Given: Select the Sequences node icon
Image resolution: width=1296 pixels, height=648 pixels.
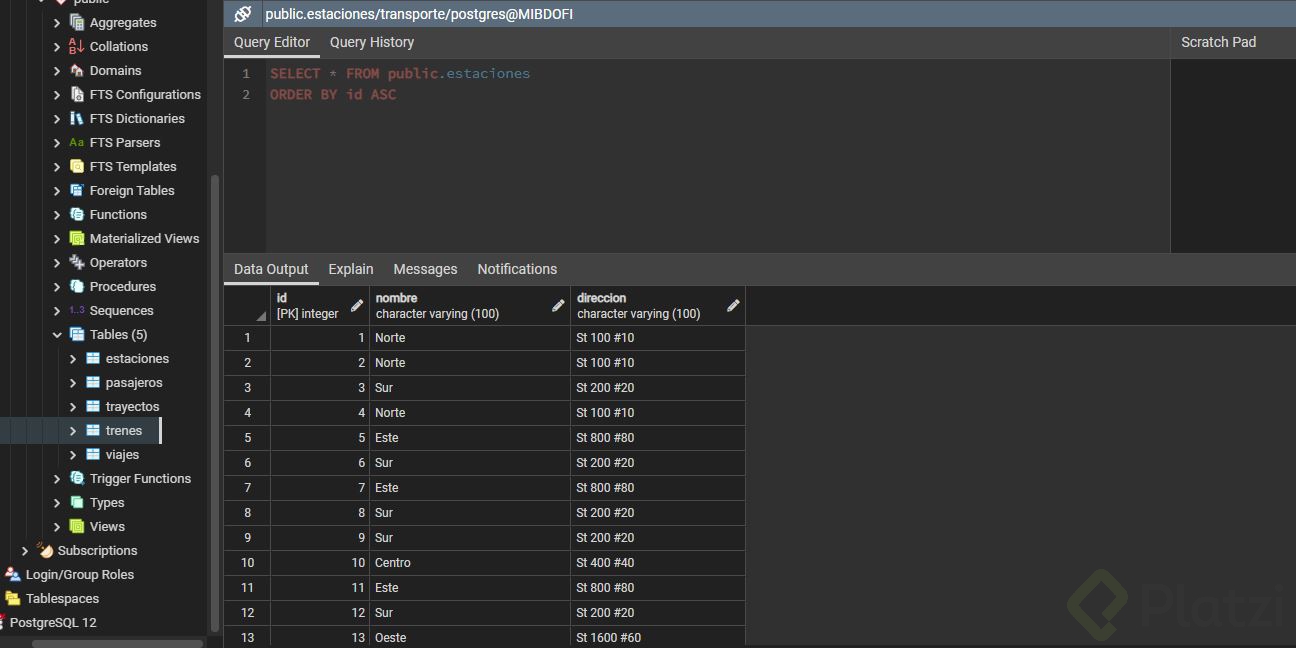Looking at the screenshot, I should point(77,310).
